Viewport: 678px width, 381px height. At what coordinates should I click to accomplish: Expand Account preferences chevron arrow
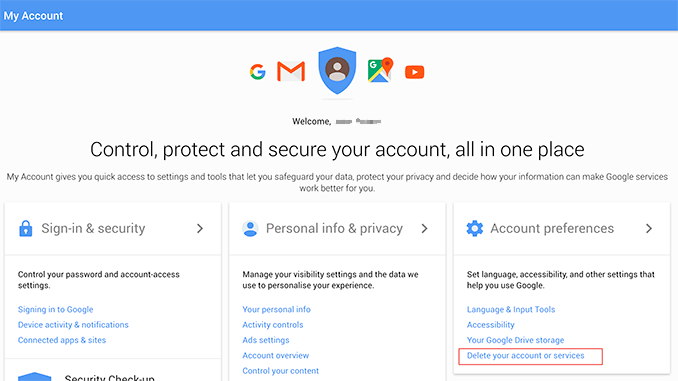click(649, 228)
